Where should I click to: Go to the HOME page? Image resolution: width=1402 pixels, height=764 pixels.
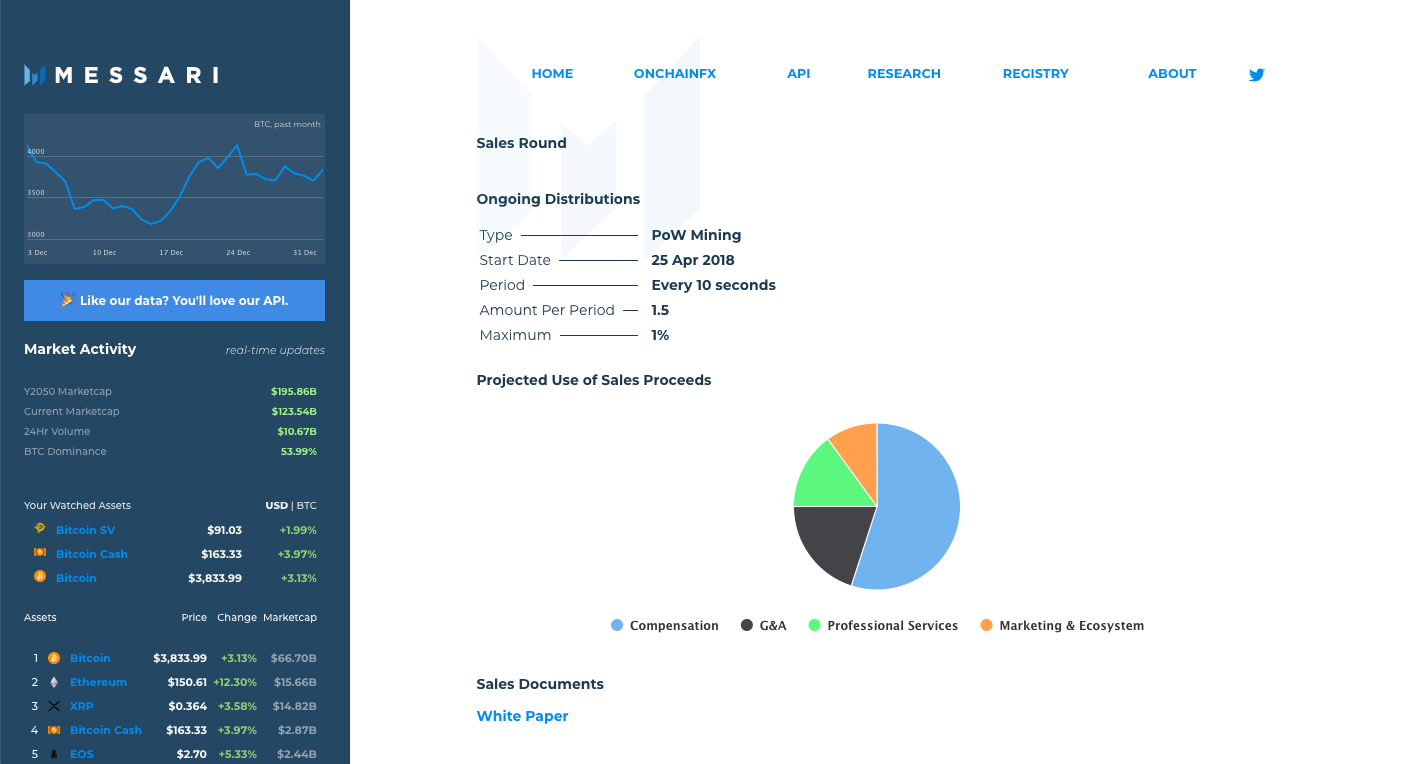point(552,74)
